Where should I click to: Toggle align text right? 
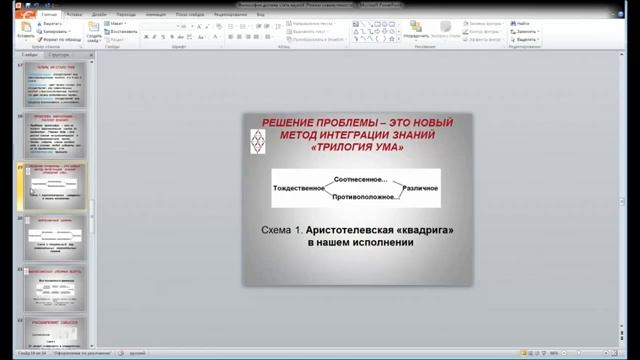tap(248, 37)
